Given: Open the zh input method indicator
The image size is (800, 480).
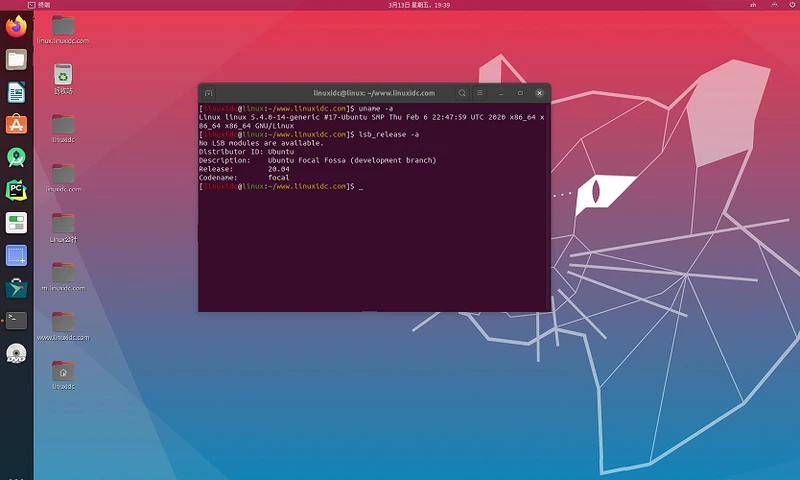Looking at the screenshot, I should (x=753, y=5).
